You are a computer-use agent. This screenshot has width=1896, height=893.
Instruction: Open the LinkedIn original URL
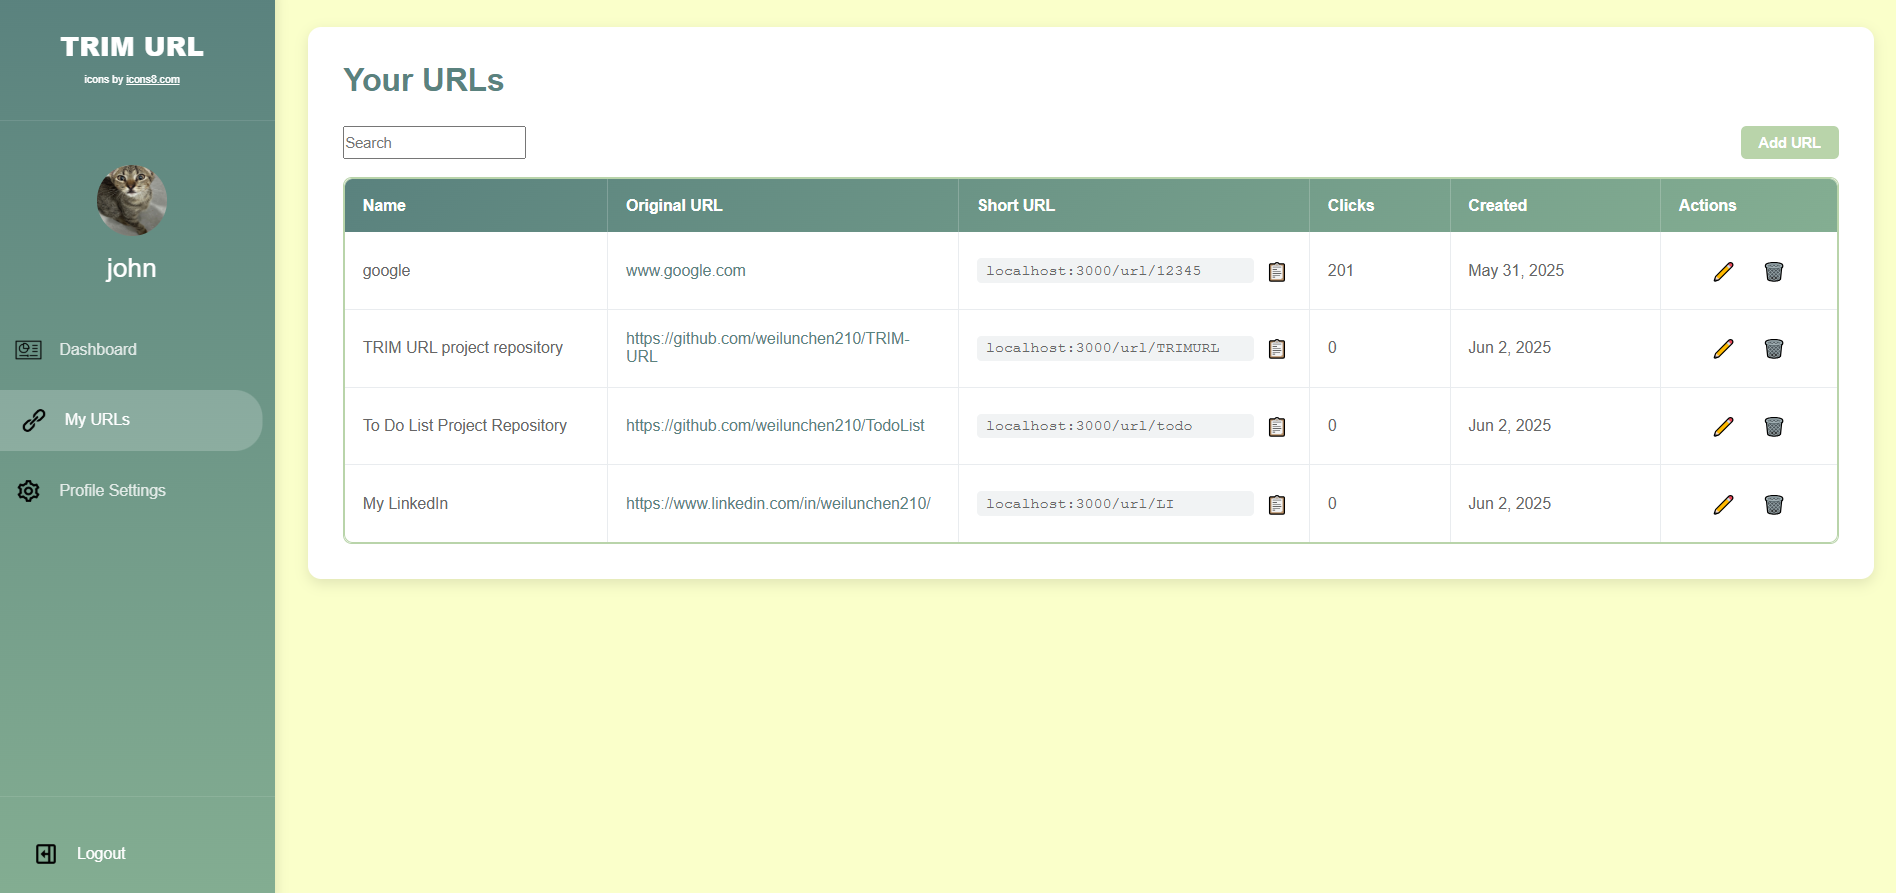point(778,504)
